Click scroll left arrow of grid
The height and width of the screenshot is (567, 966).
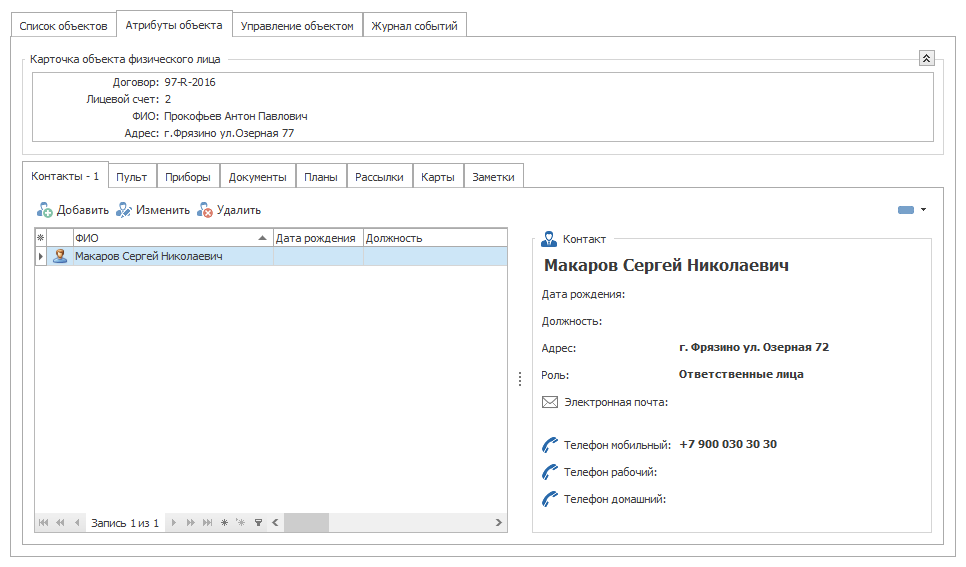pyautogui.click(x=275, y=523)
